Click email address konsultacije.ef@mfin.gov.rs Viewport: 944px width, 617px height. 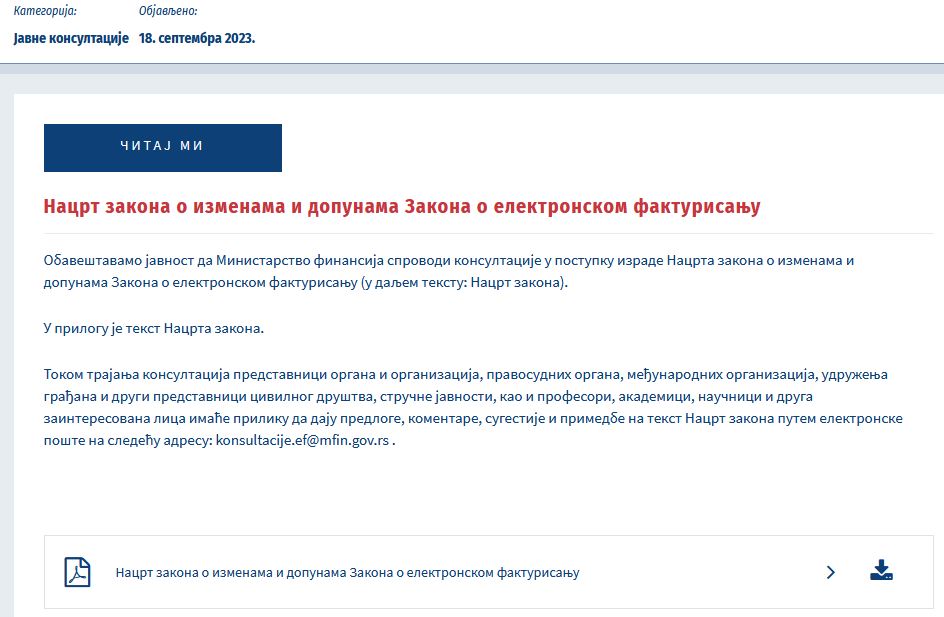coord(302,440)
